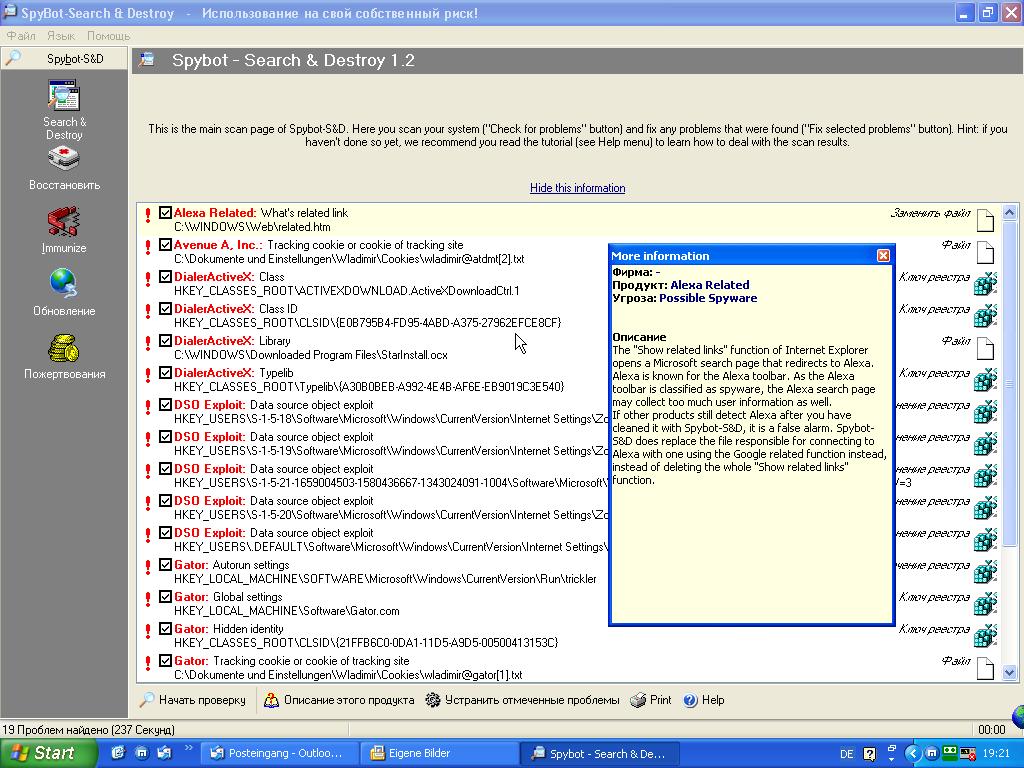Click tray expand arrow near the clock
Image resolution: width=1024 pixels, height=768 pixels.
click(912, 753)
